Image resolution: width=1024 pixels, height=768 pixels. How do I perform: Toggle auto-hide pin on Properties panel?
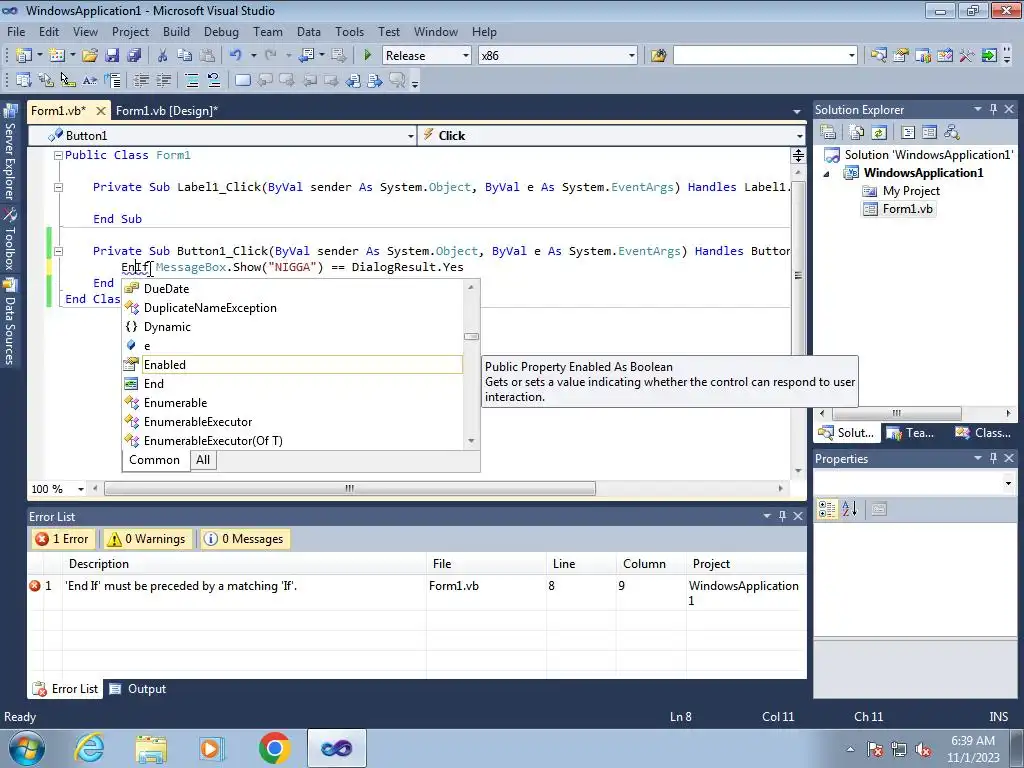click(x=993, y=458)
